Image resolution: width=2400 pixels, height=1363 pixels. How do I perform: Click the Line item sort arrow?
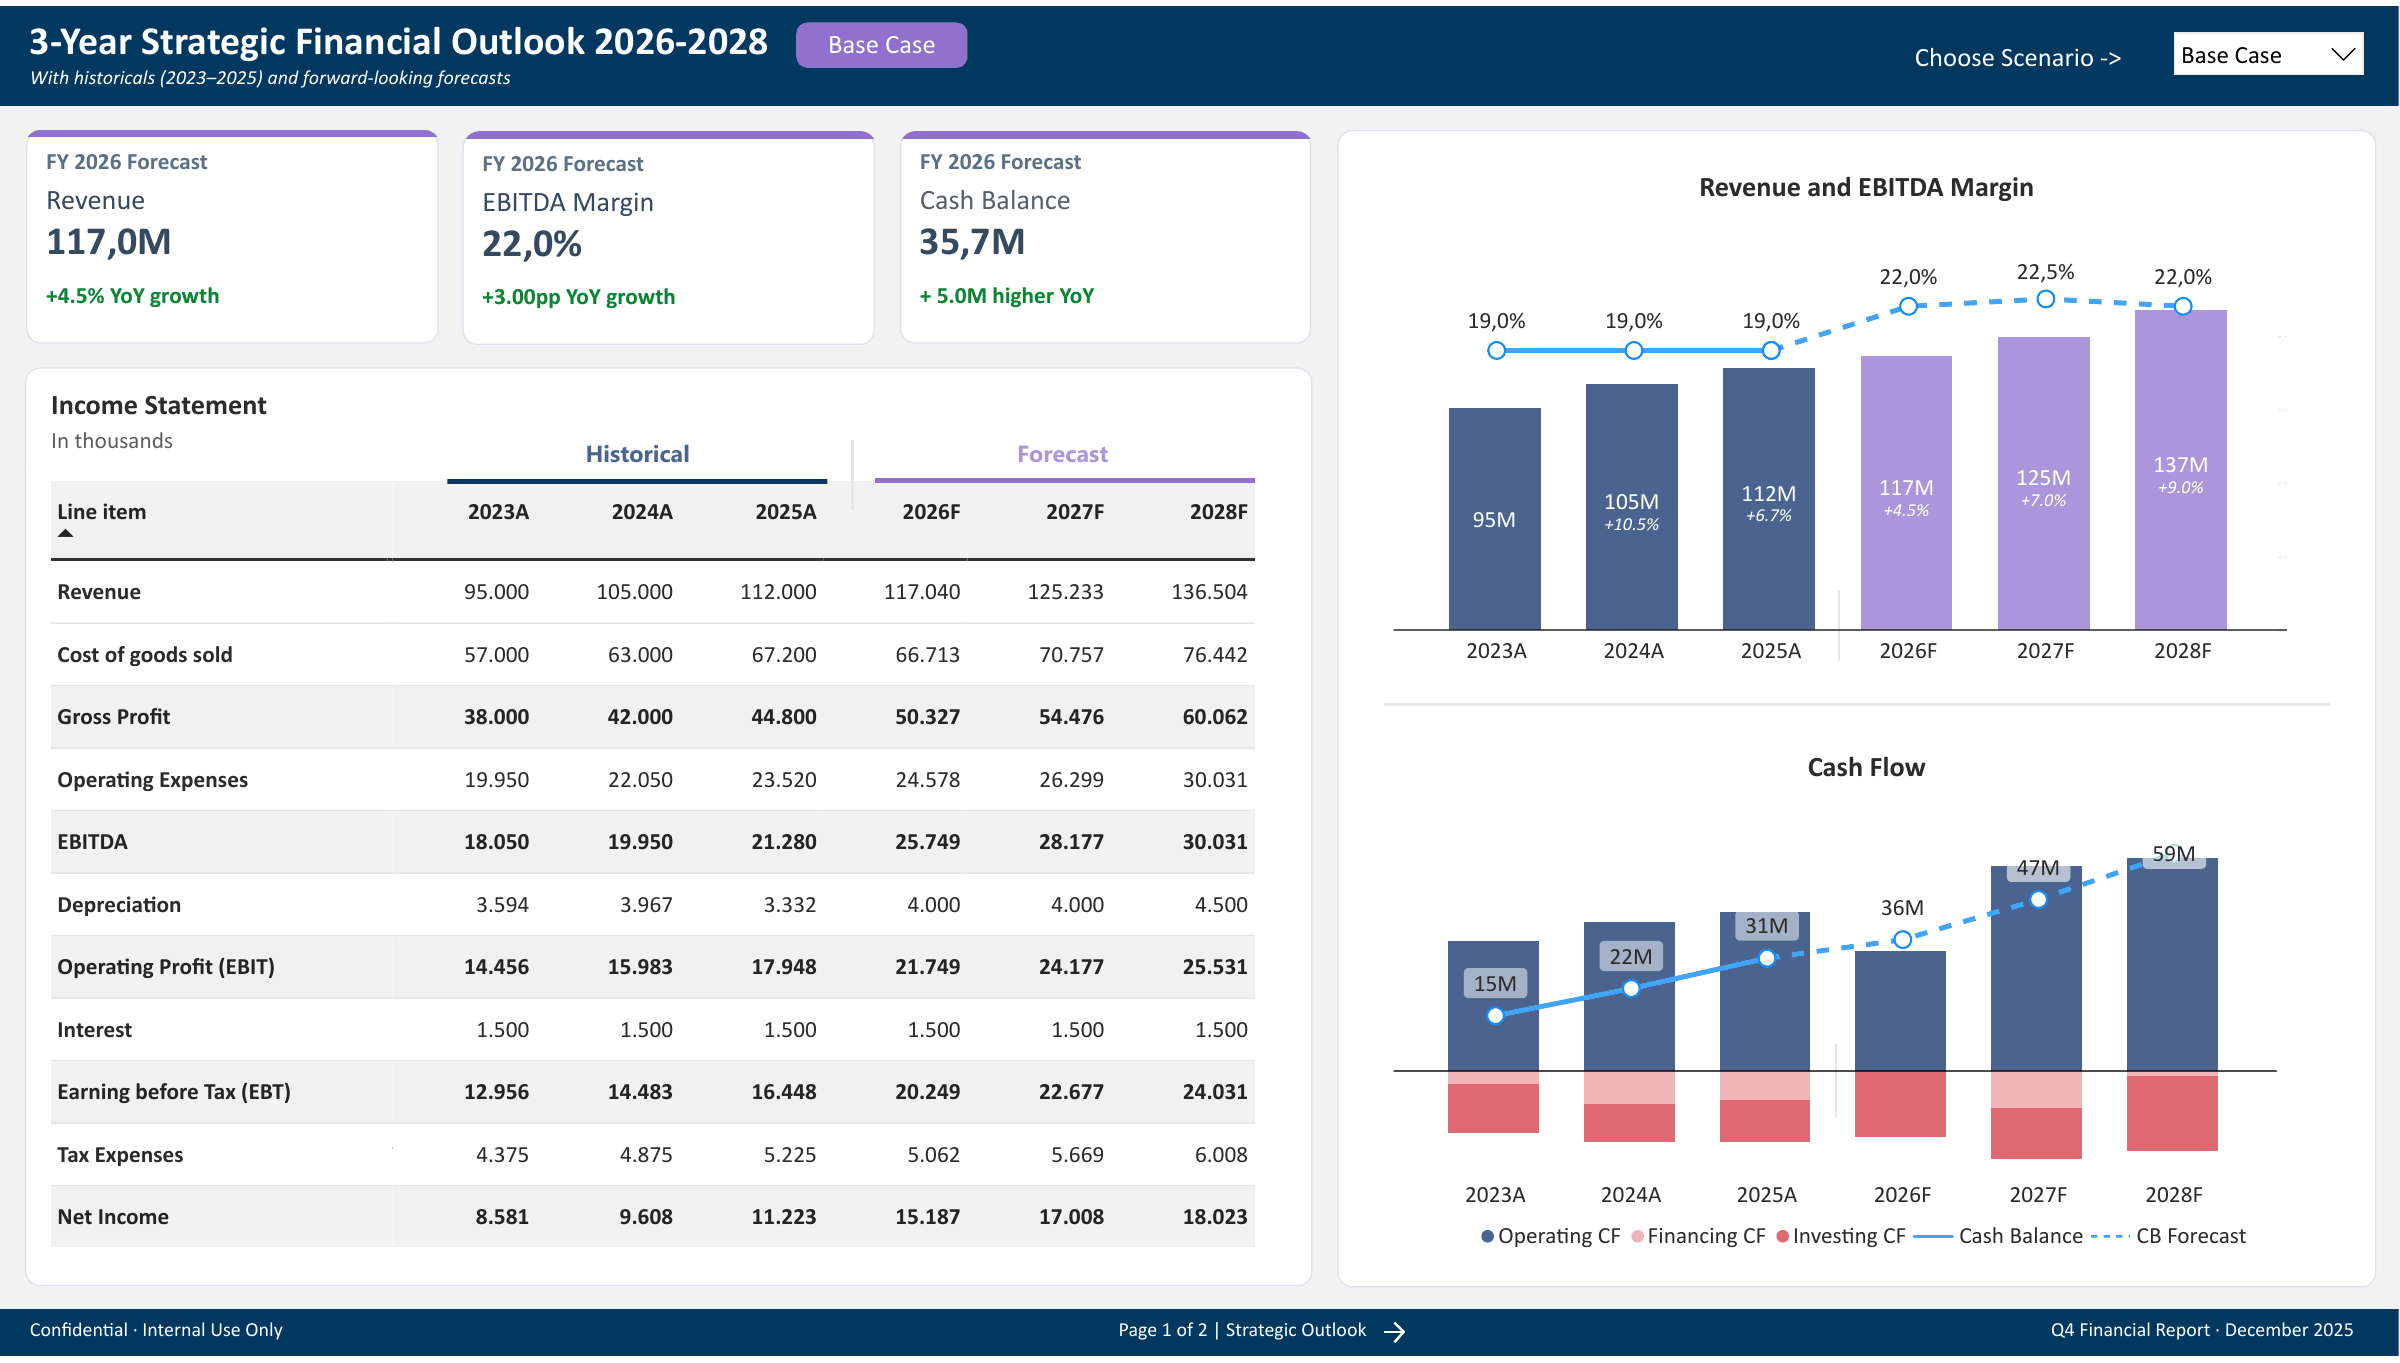[66, 533]
